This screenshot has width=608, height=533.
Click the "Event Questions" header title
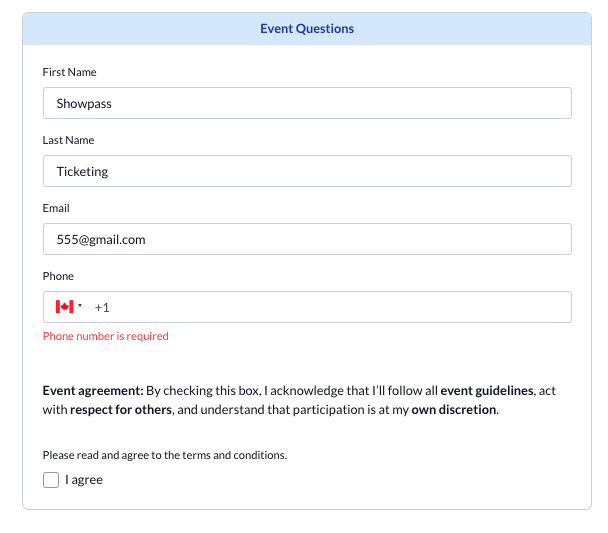307,29
